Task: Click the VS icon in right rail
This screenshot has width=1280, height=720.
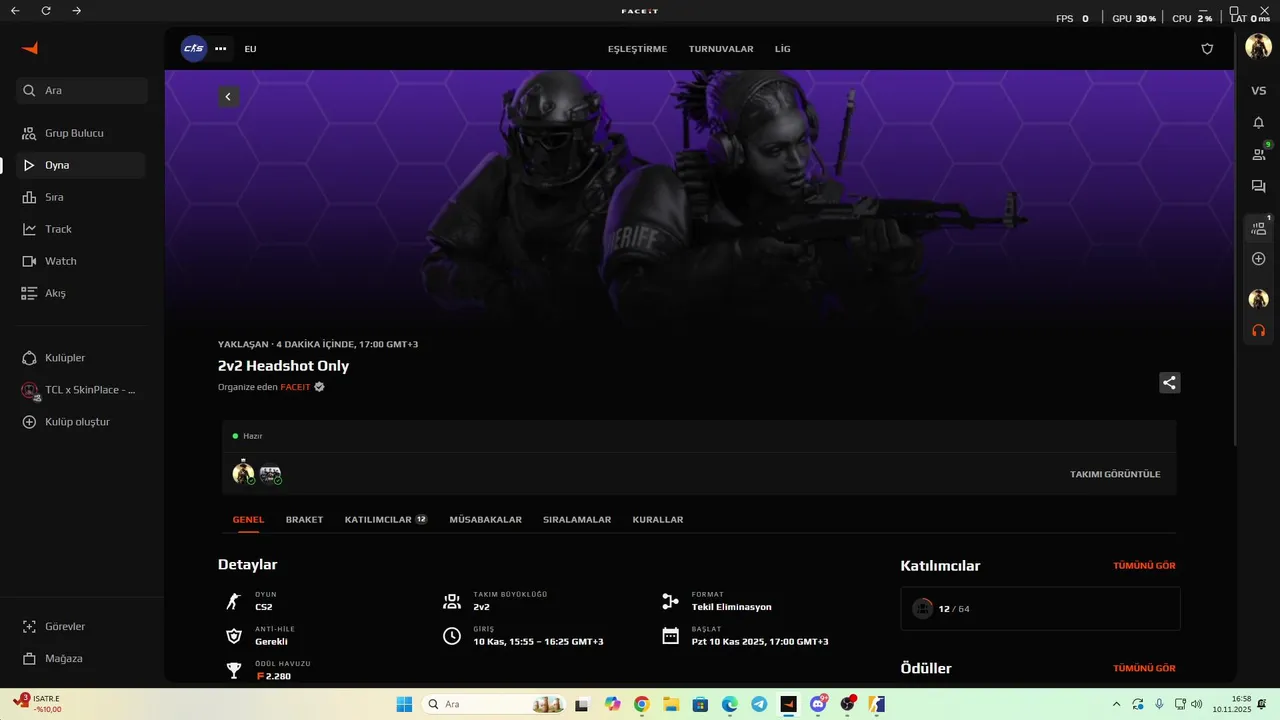Action: point(1259,91)
